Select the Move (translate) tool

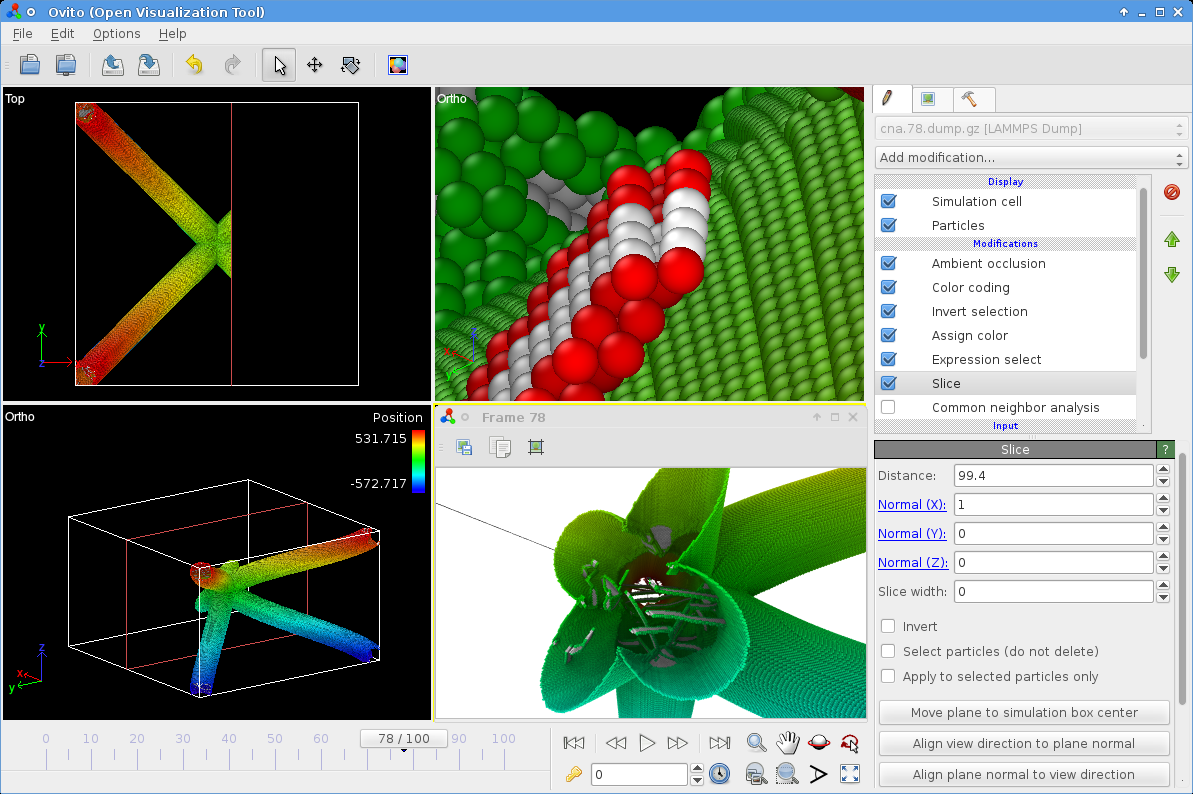pyautogui.click(x=315, y=66)
